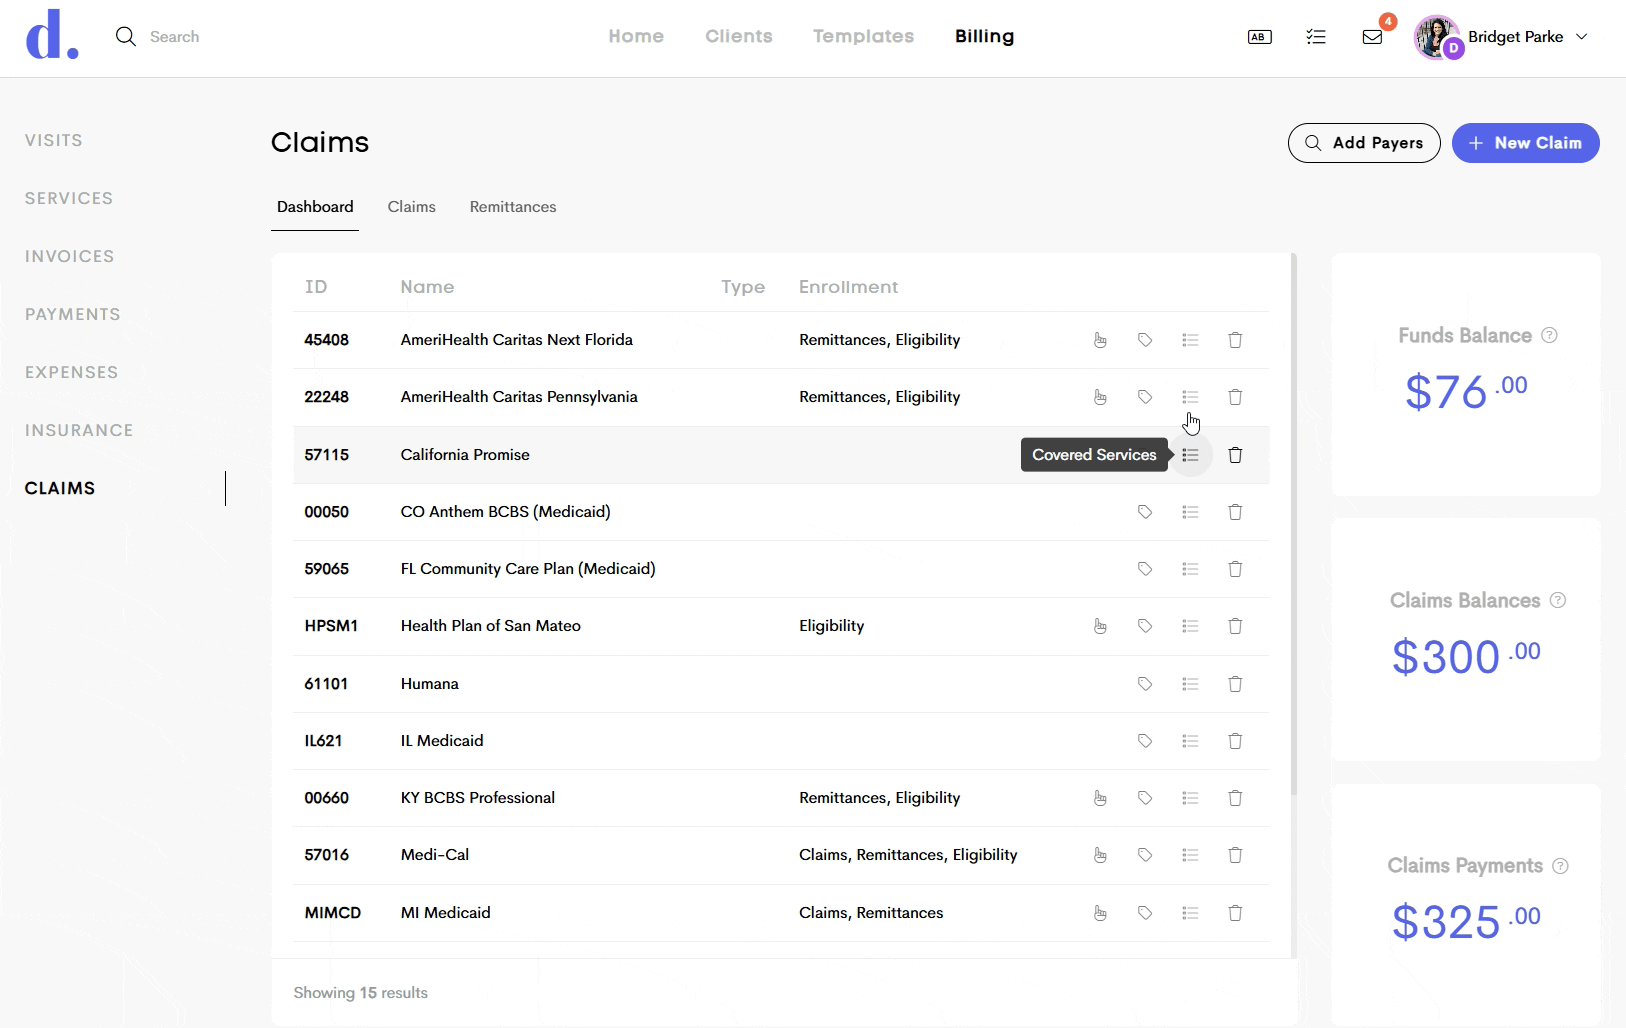Open covered services list for MI Medicaid
Viewport: 1626px width, 1028px height.
1190,913
